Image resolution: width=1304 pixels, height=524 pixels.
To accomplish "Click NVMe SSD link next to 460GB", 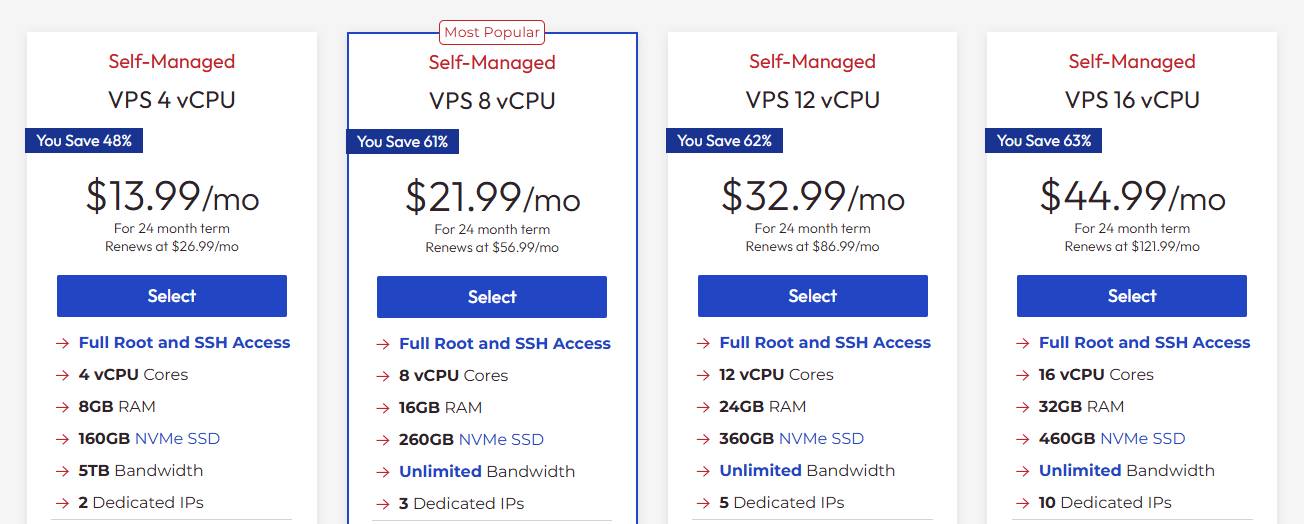I will coord(1142,438).
